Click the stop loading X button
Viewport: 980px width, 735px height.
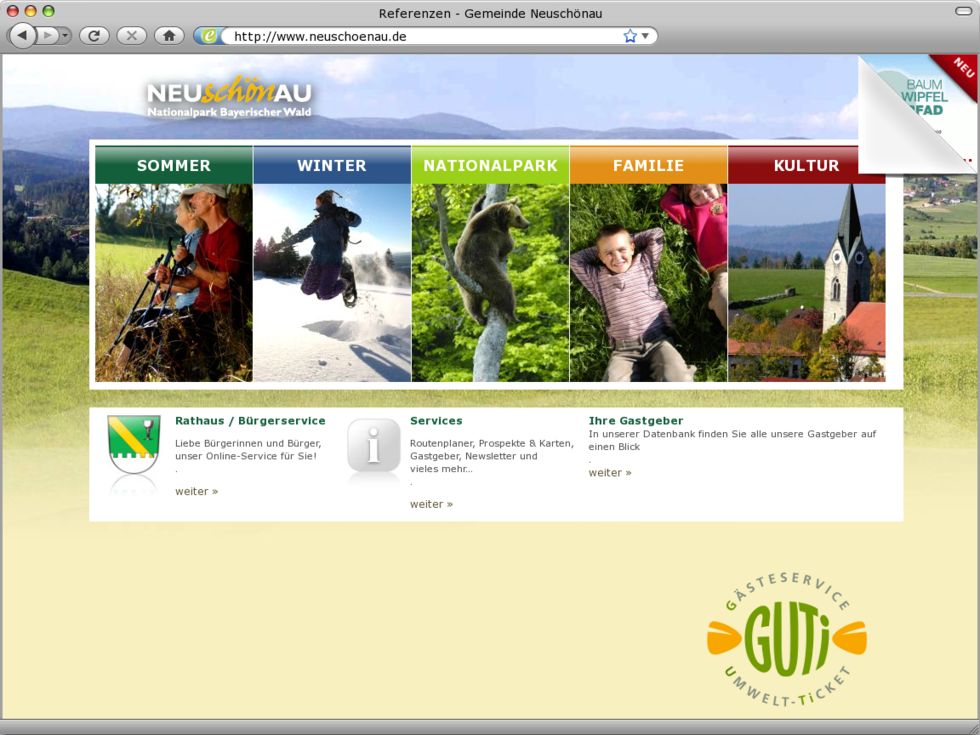pyautogui.click(x=131, y=36)
